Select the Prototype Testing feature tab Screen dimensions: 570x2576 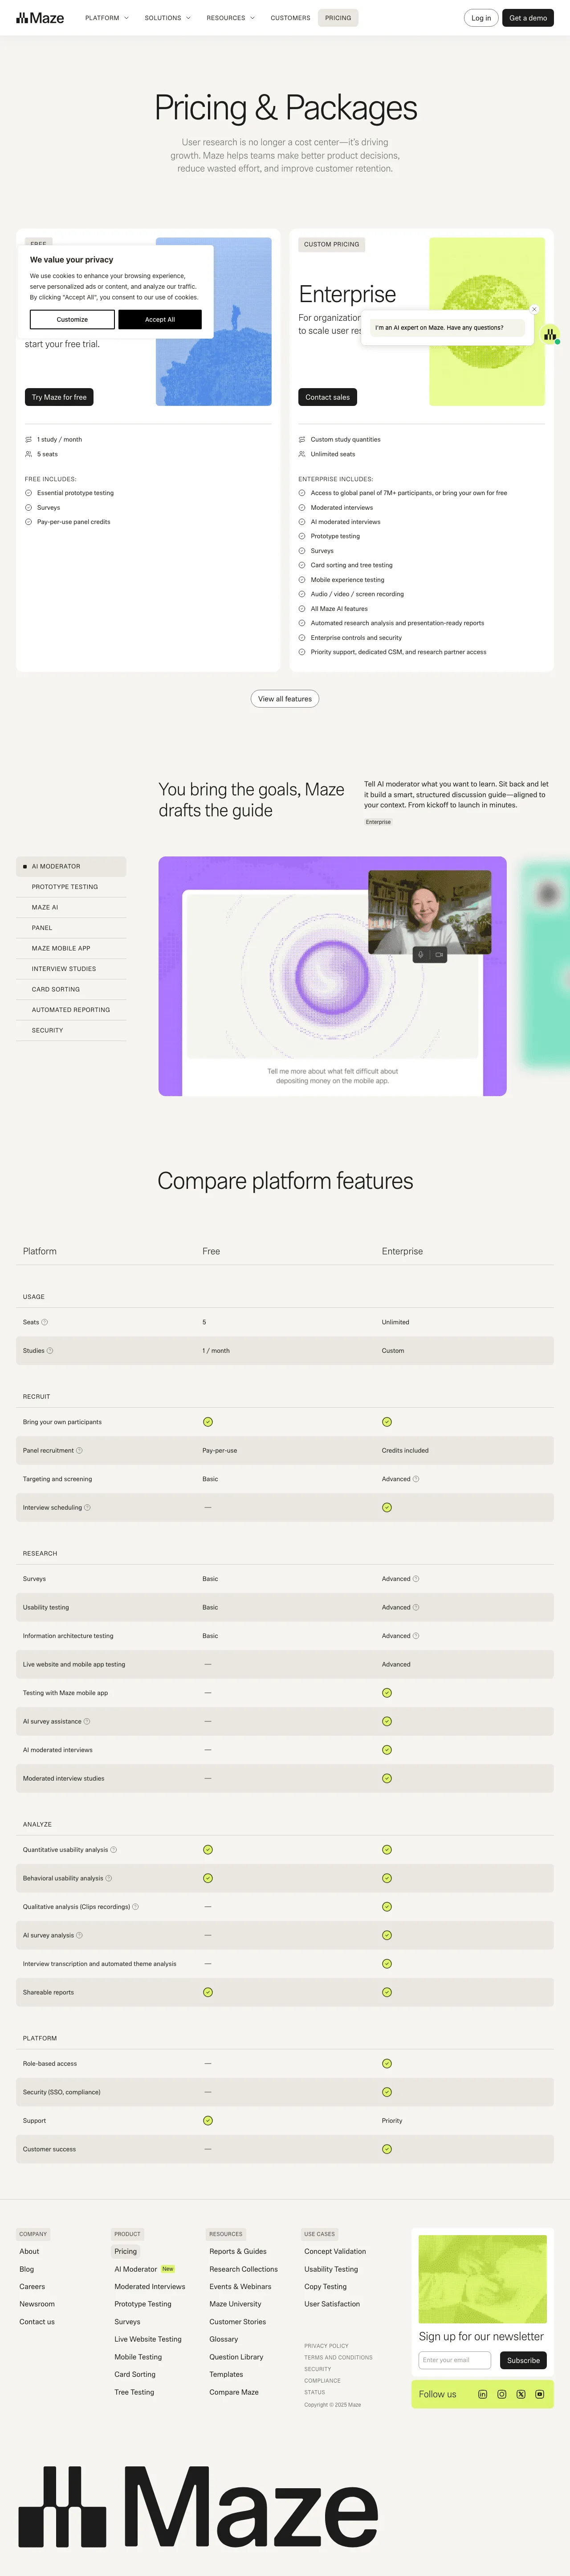(65, 887)
